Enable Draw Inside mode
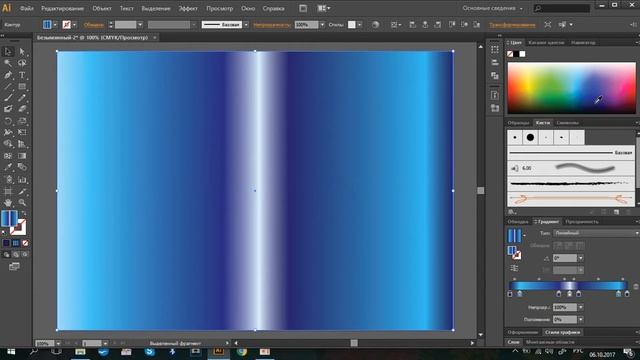 25,254
